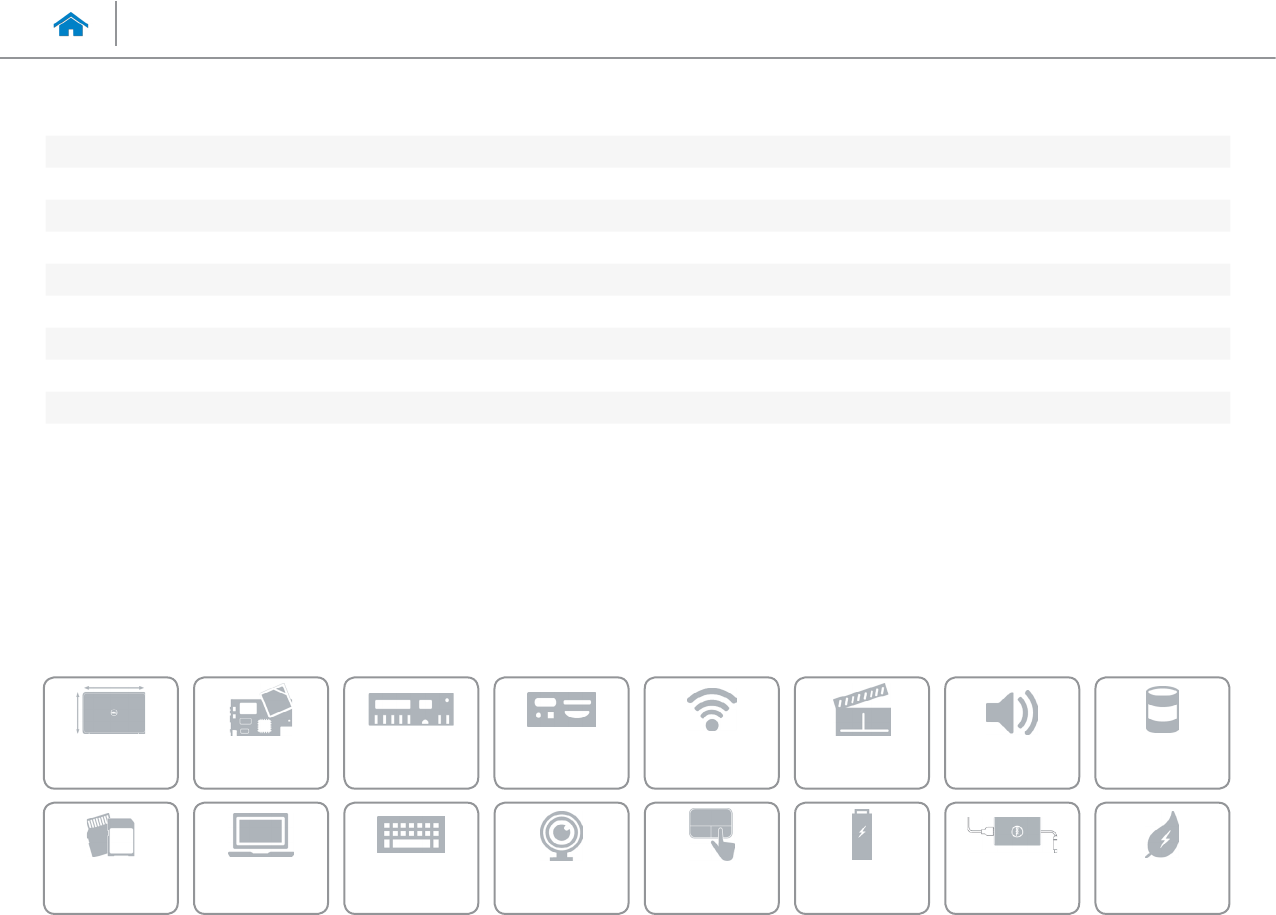The image size is (1276, 915).
Task: Select the system board information icon
Action: coord(261,732)
